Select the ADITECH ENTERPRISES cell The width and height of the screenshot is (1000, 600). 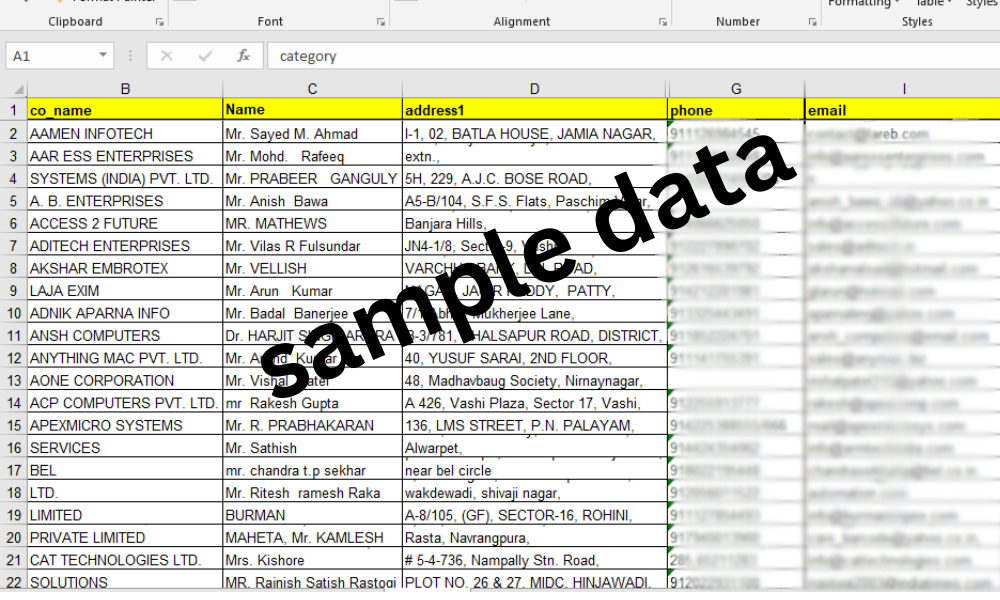click(x=125, y=245)
